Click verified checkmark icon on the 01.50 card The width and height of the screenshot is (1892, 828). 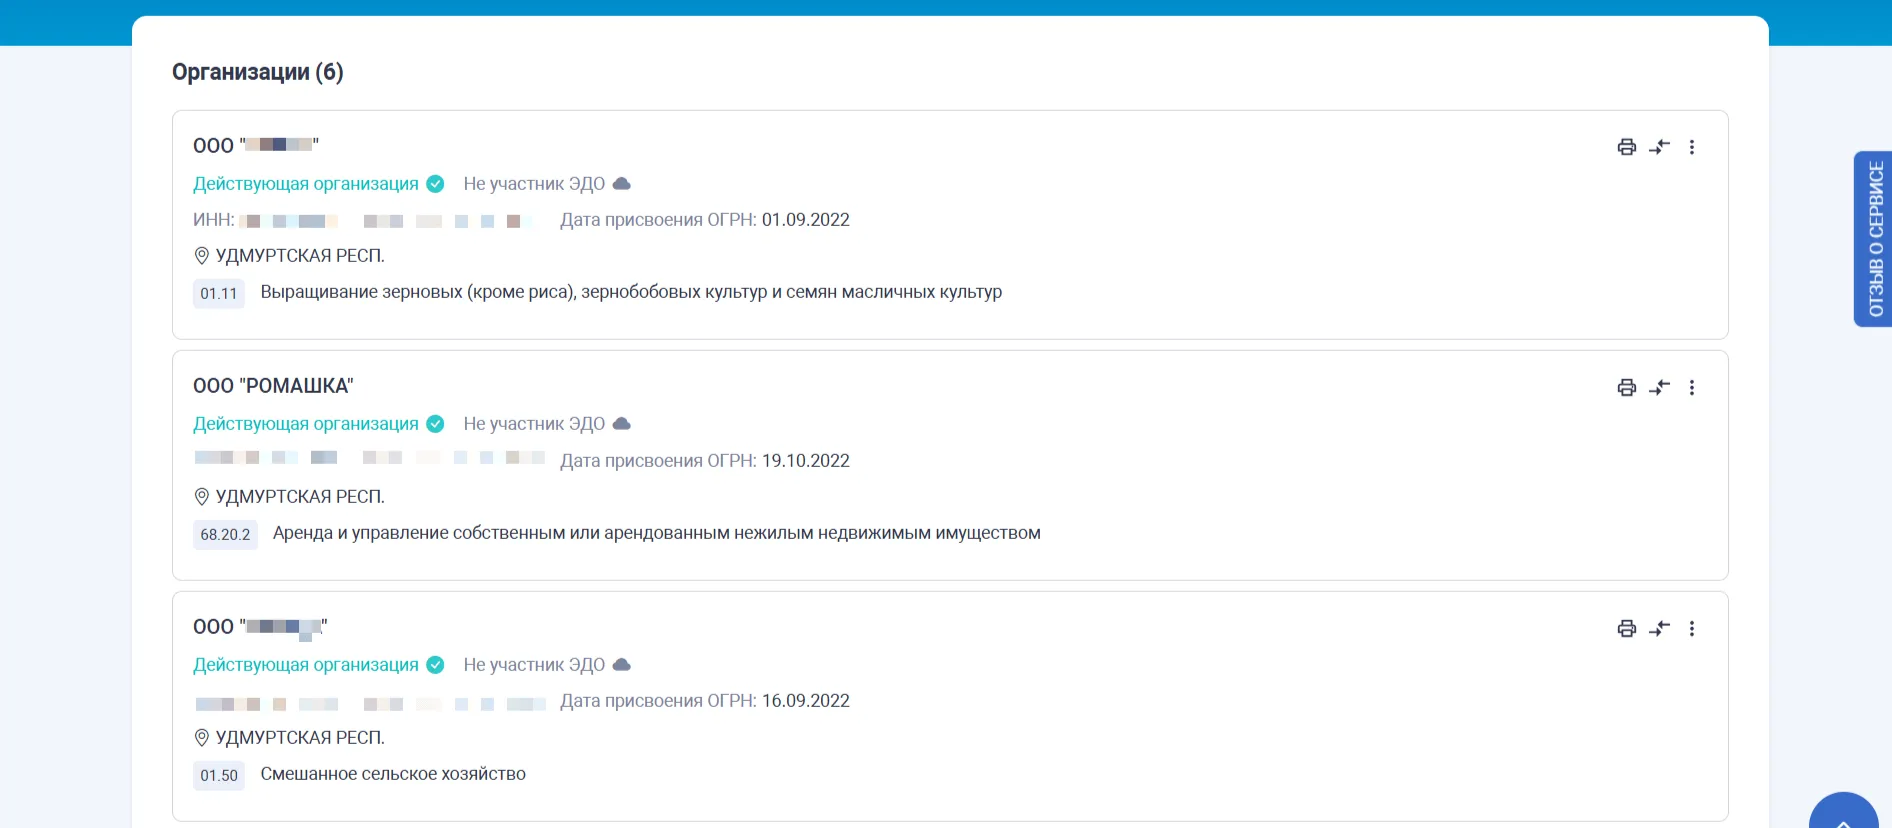[435, 665]
